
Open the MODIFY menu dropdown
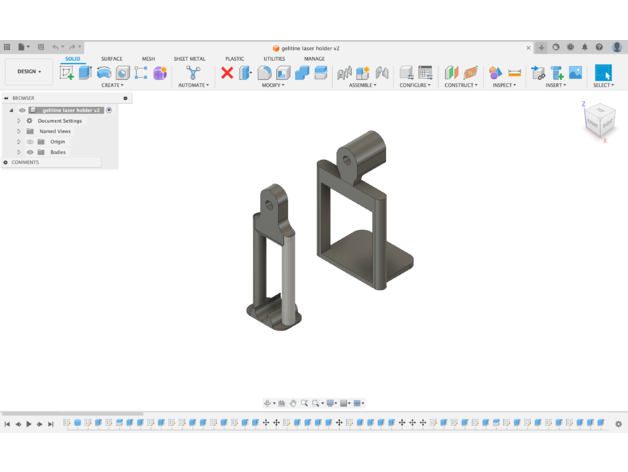coord(273,86)
